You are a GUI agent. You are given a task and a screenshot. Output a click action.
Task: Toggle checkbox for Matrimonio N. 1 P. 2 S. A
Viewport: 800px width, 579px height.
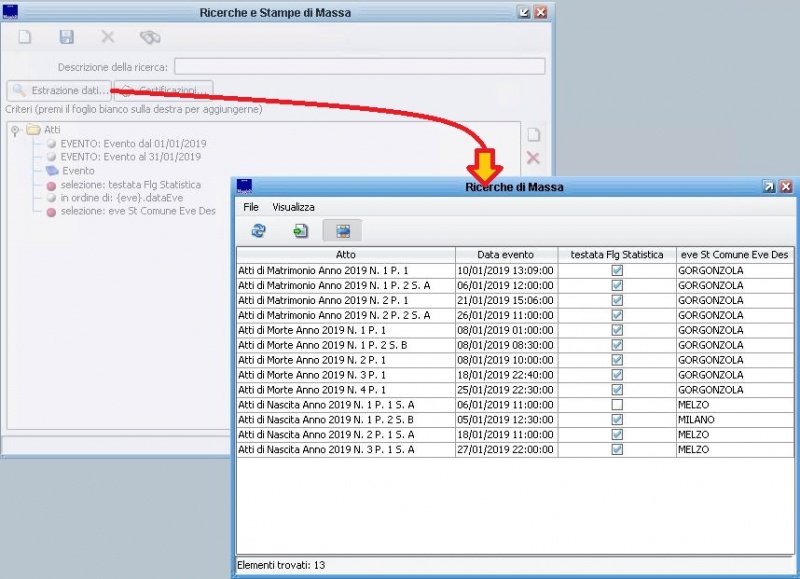[x=617, y=285]
